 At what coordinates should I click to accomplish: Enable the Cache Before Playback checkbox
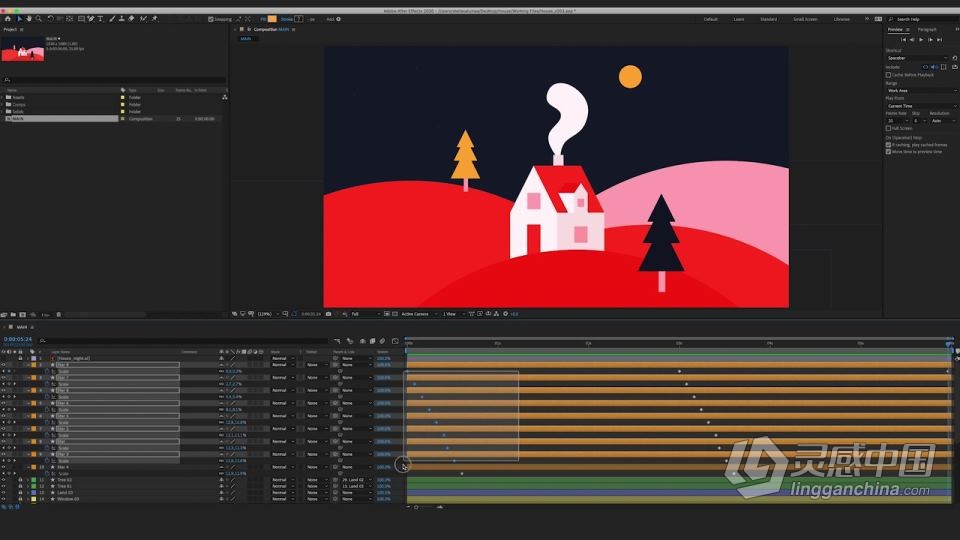[x=888, y=75]
